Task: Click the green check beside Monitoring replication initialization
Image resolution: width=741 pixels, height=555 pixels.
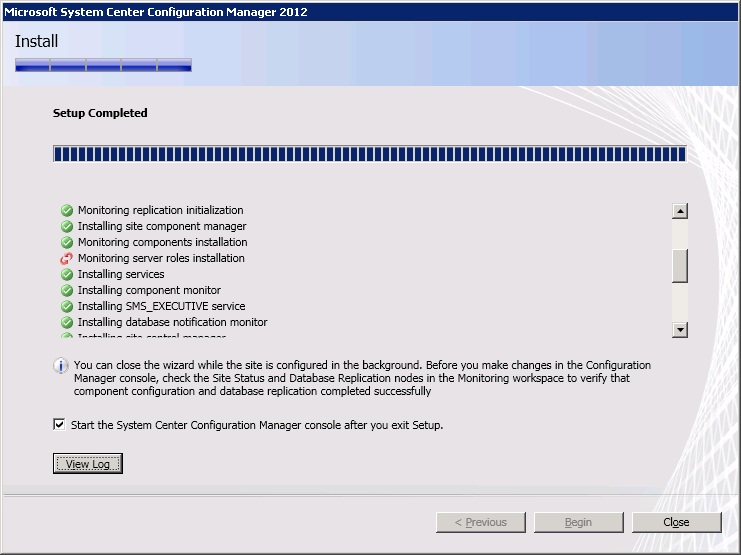Action: [67, 210]
